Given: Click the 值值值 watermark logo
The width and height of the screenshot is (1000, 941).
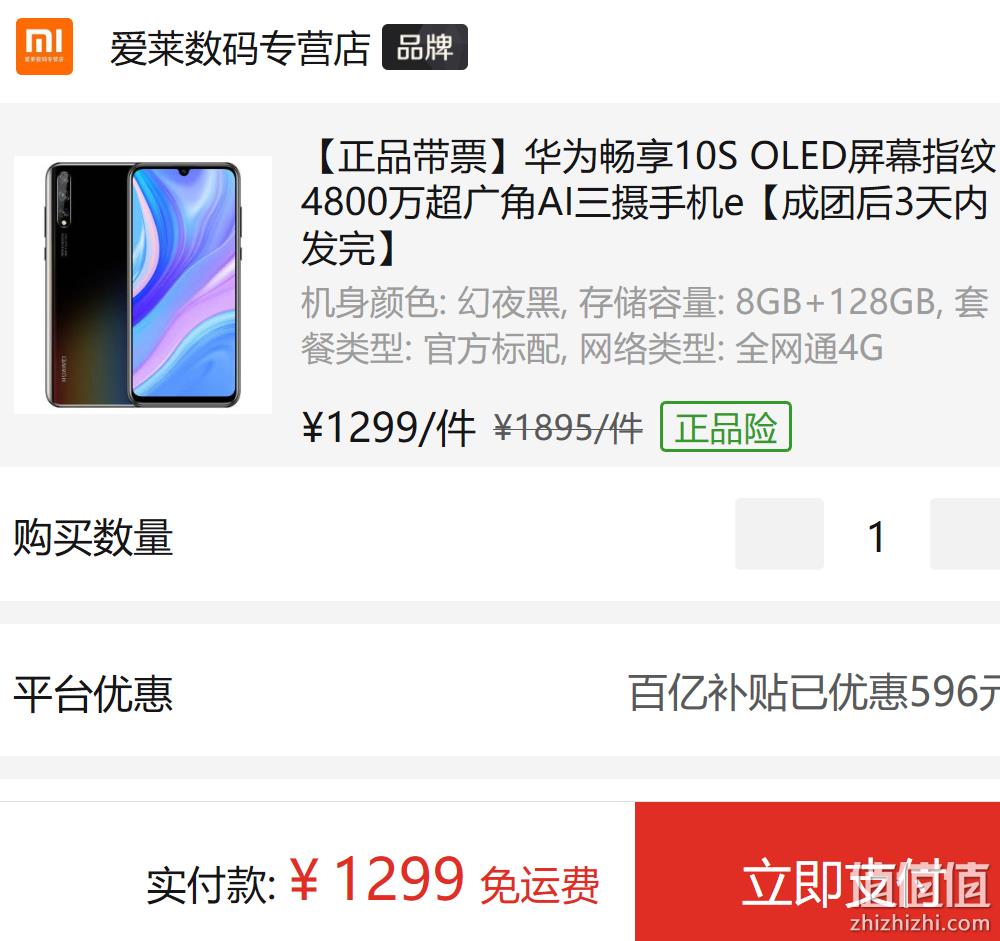Looking at the screenshot, I should (x=918, y=884).
